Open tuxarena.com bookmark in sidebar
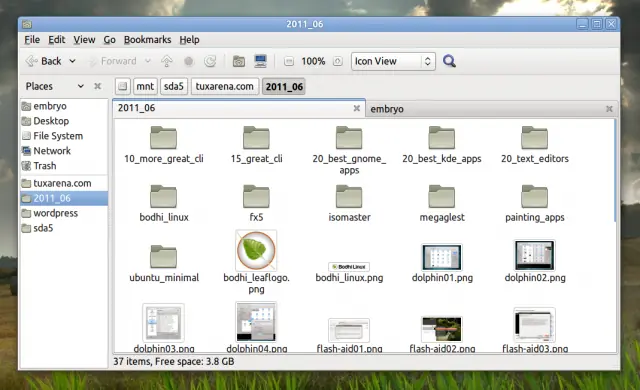This screenshot has height=390, width=640. [64, 183]
